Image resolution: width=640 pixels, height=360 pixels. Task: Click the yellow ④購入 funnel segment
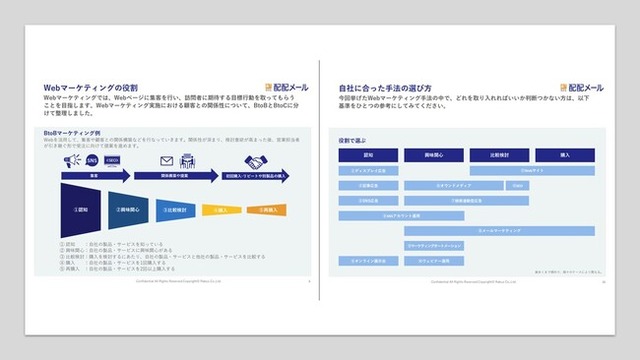tap(222, 210)
